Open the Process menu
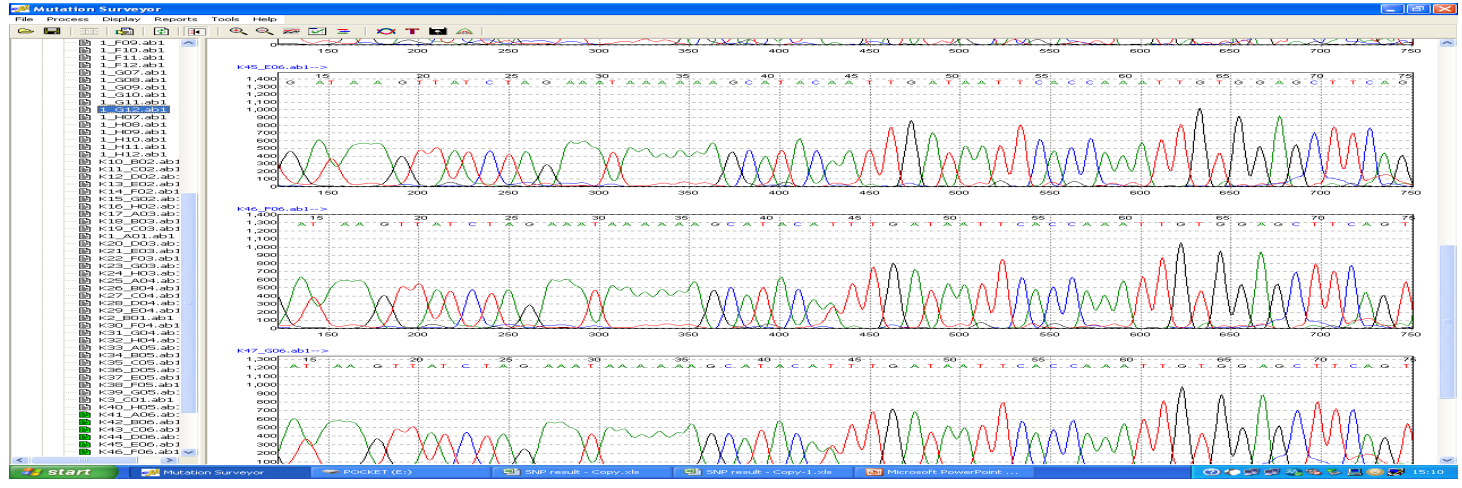Screen dimensions: 1462x488 tap(67, 19)
